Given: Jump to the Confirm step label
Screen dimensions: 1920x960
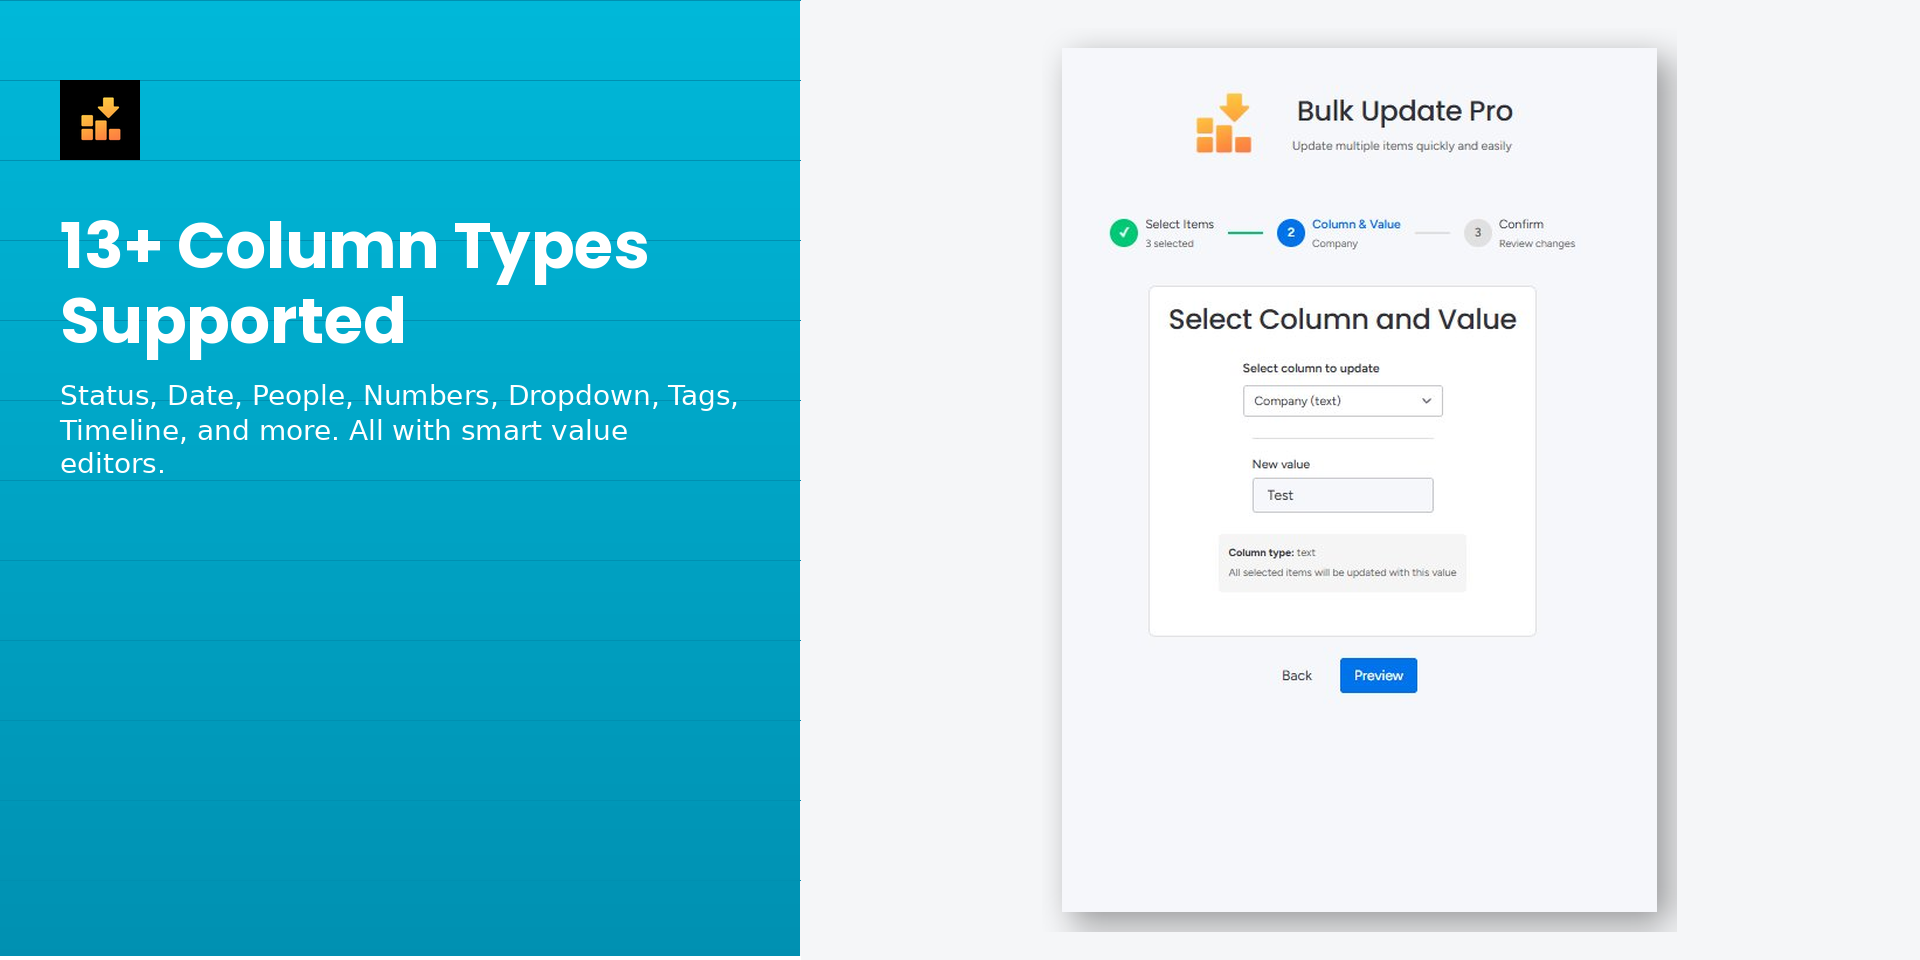Looking at the screenshot, I should 1520,225.
